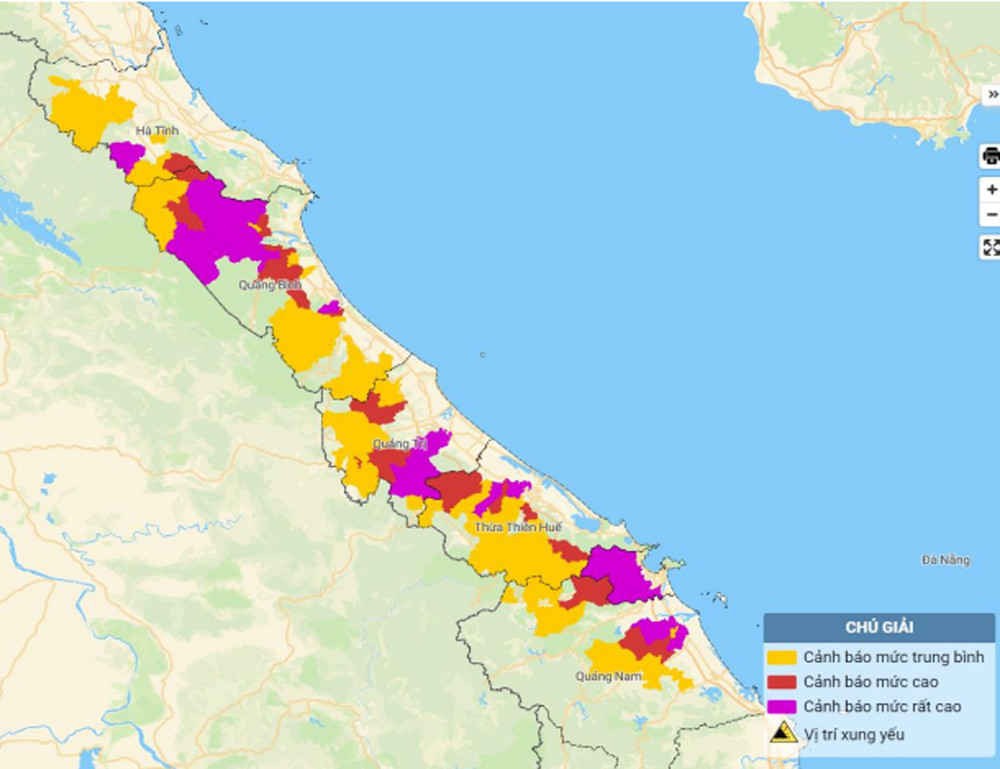Click the Đà Nẵng city label on map

pyautogui.click(x=946, y=560)
